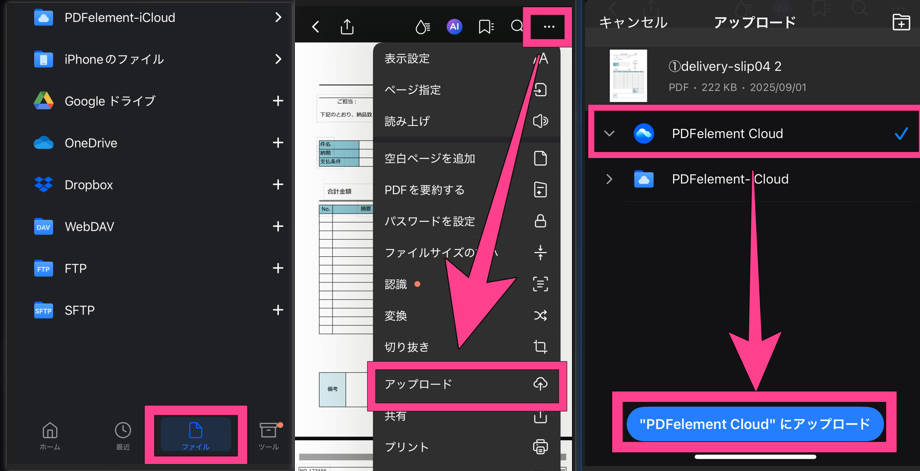
Task: Add a Dropbox connection with plus
Action: (277, 185)
